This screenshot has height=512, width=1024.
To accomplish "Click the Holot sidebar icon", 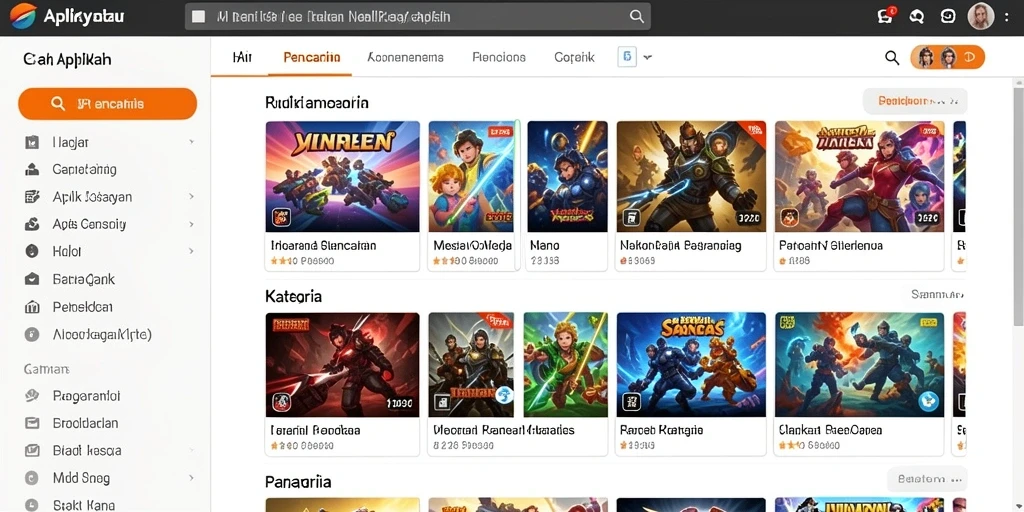I will coord(31,251).
